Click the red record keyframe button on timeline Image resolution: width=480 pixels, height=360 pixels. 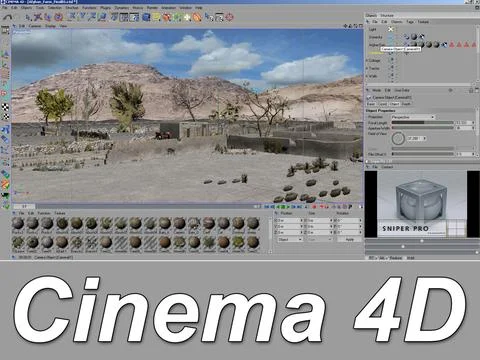pyautogui.click(x=314, y=207)
